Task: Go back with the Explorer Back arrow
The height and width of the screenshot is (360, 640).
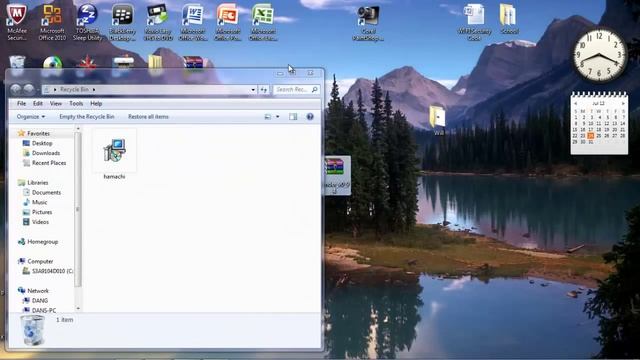Action: point(16,89)
